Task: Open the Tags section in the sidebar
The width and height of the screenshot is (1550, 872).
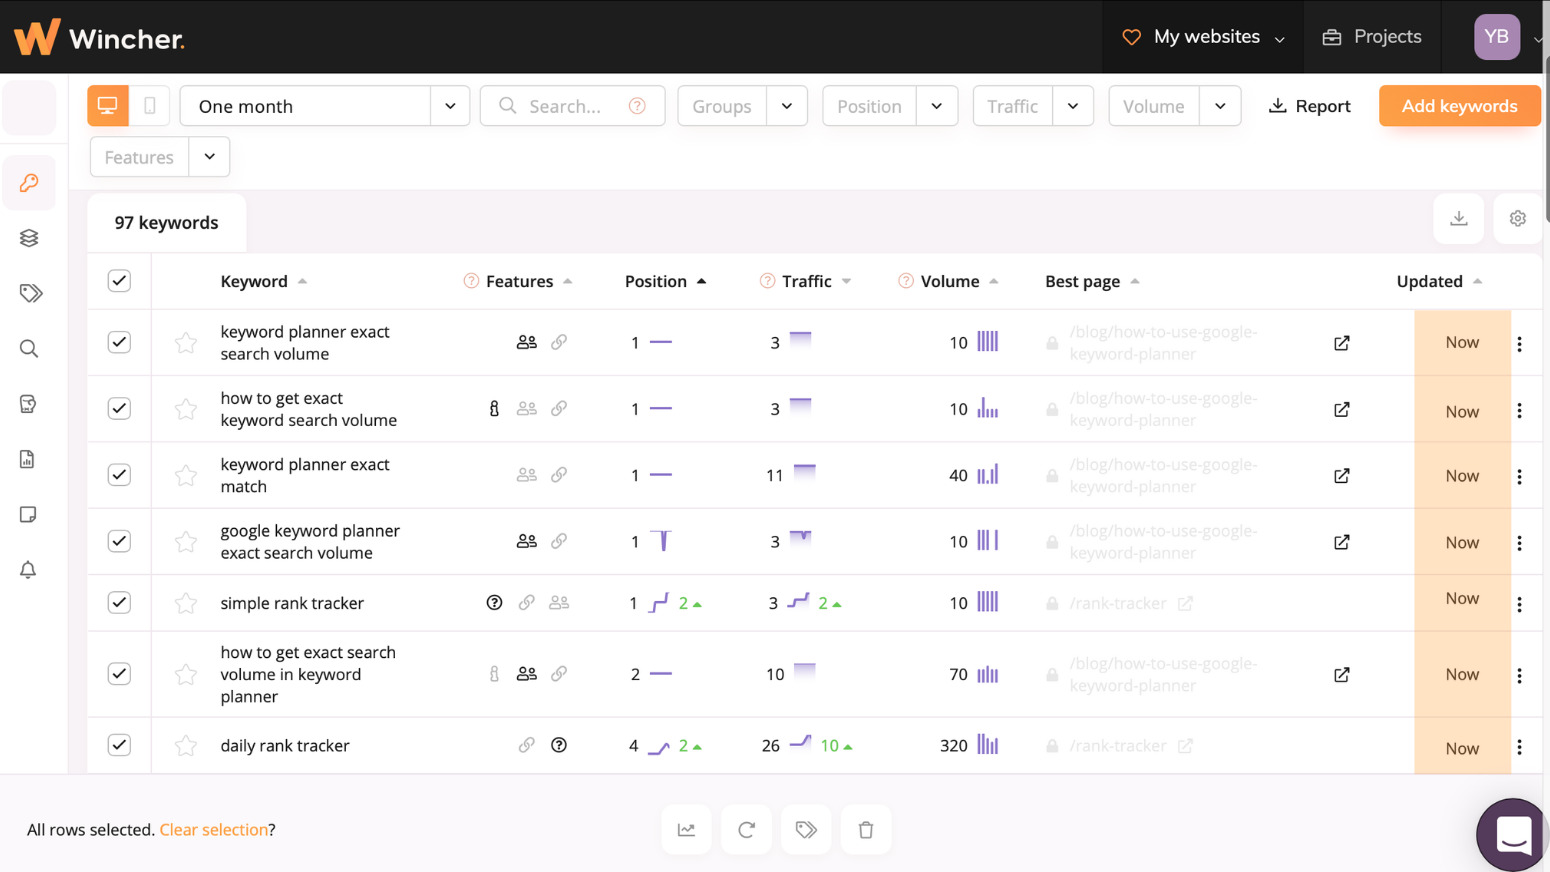Action: (28, 293)
